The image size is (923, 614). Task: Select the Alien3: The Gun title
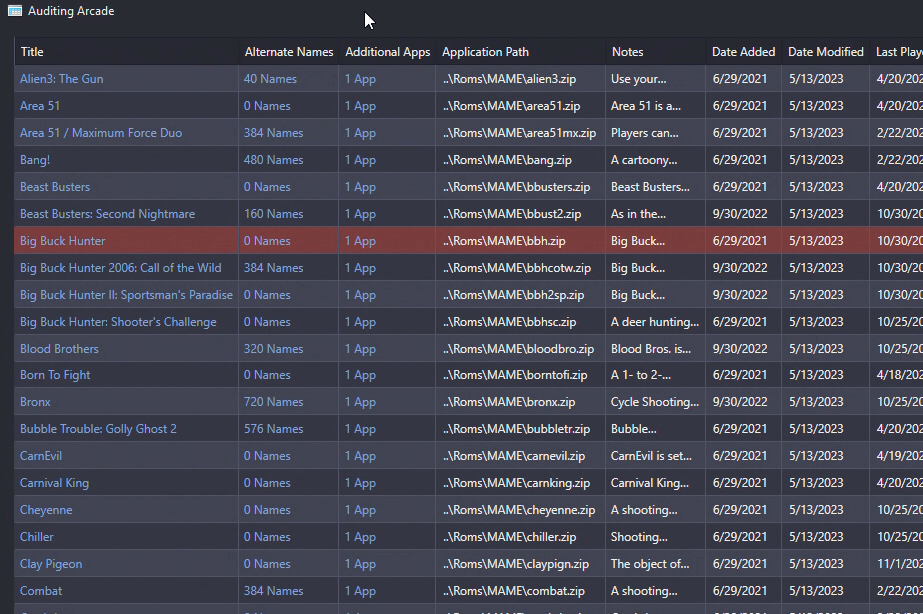(62, 79)
